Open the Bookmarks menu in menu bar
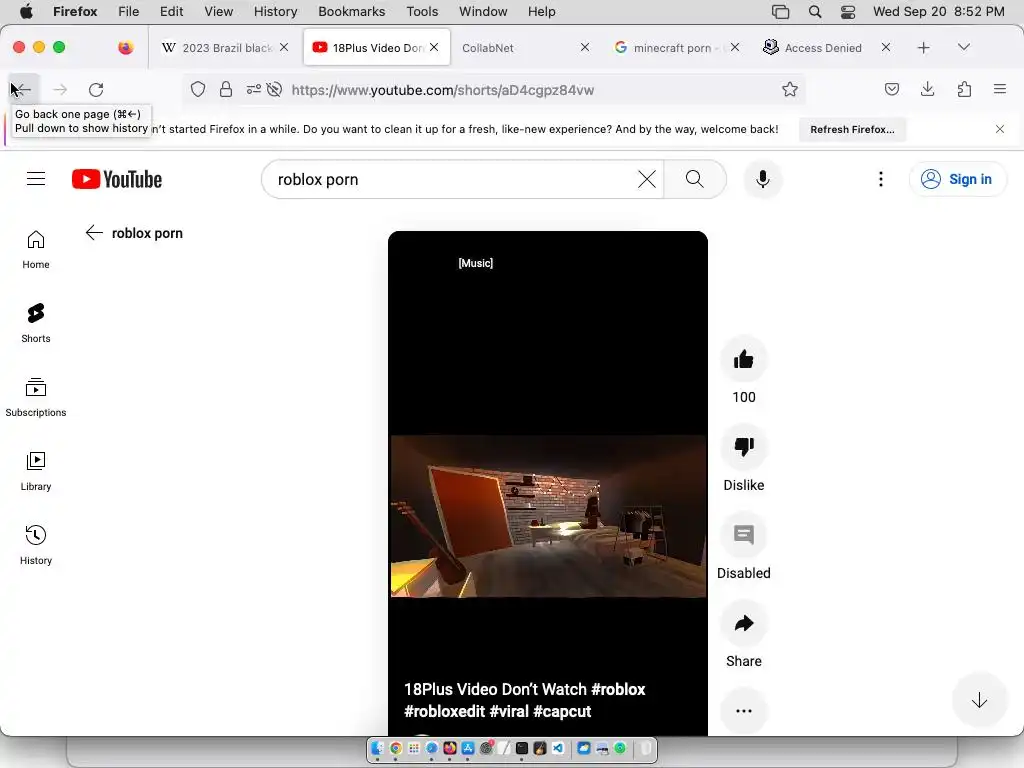The image size is (1024, 768). pos(351,11)
